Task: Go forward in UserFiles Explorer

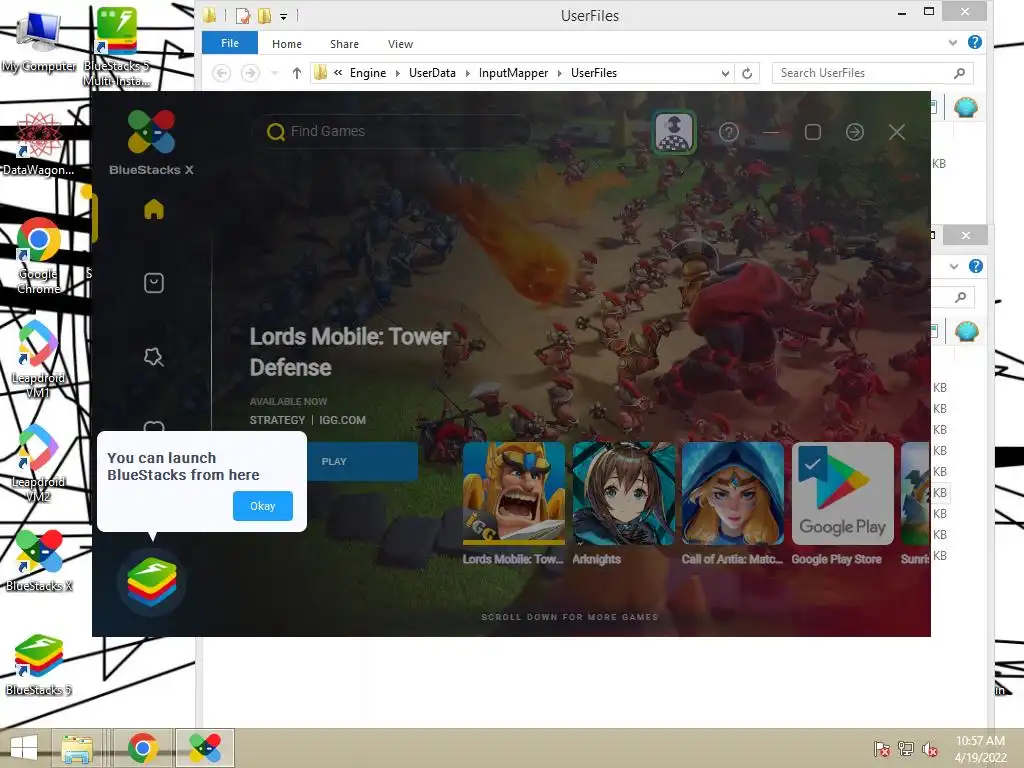Action: click(x=250, y=73)
